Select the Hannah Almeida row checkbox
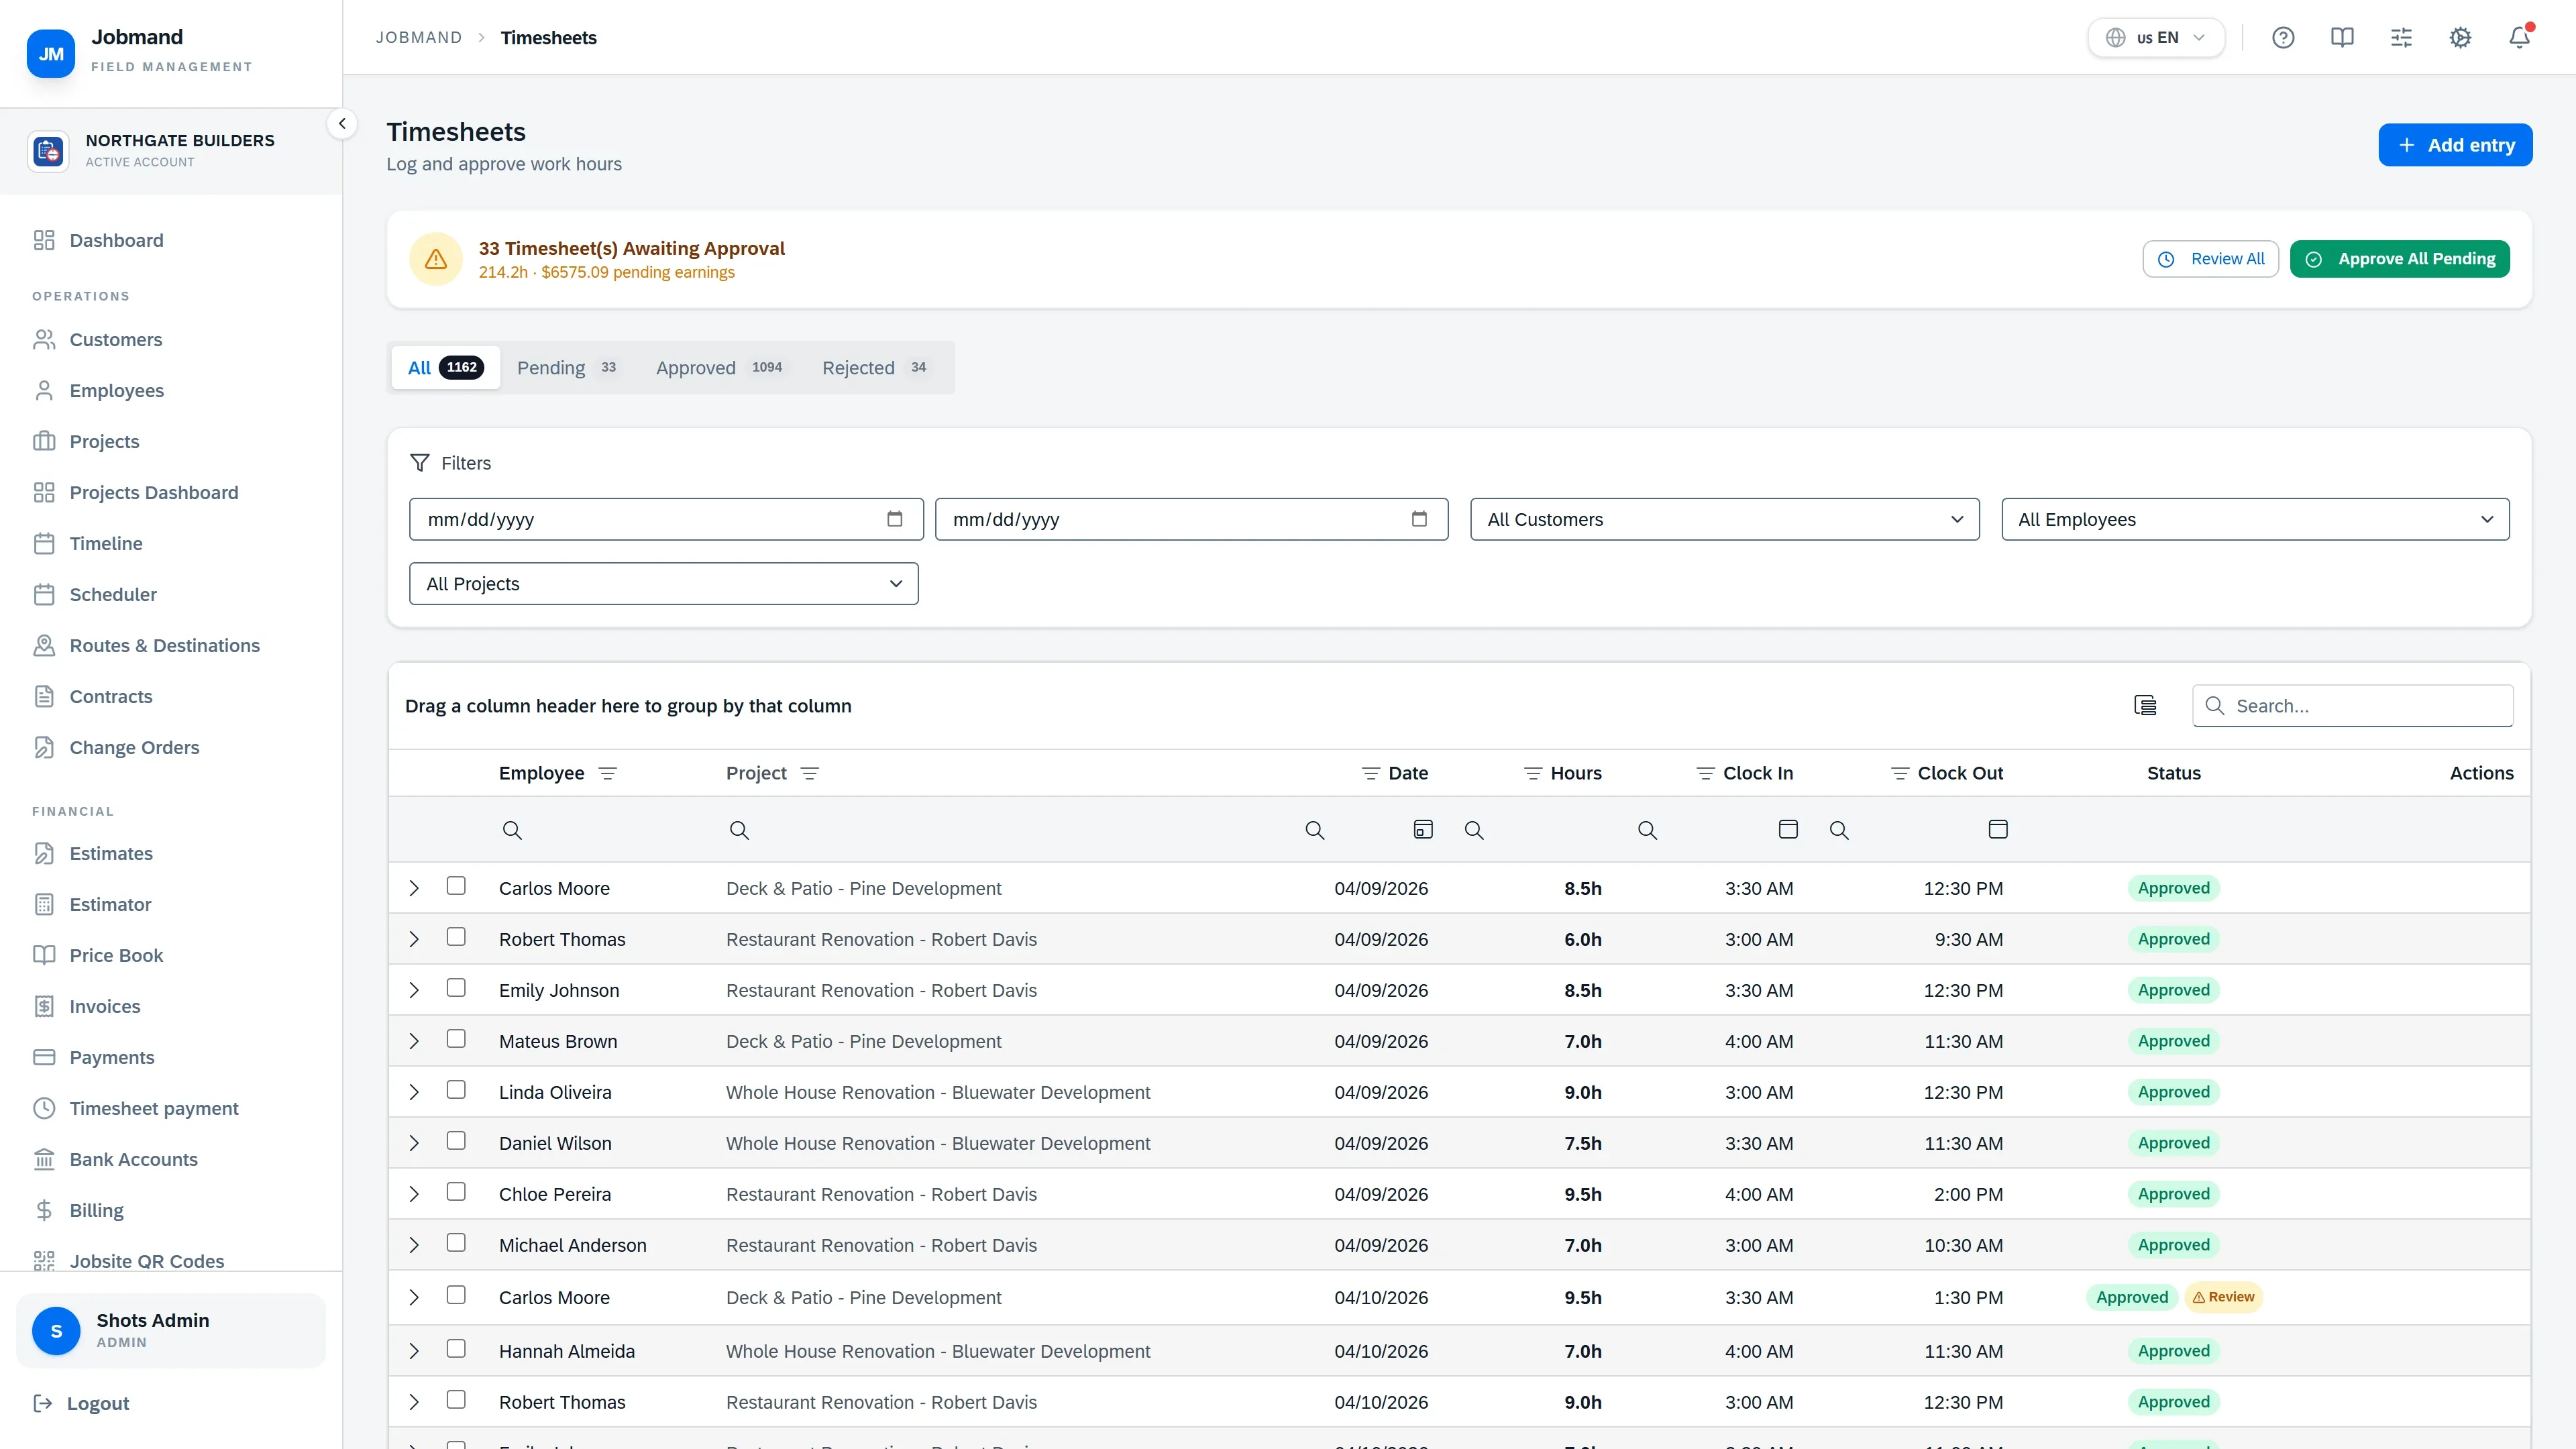The height and width of the screenshot is (1449, 2576). pyautogui.click(x=456, y=1349)
